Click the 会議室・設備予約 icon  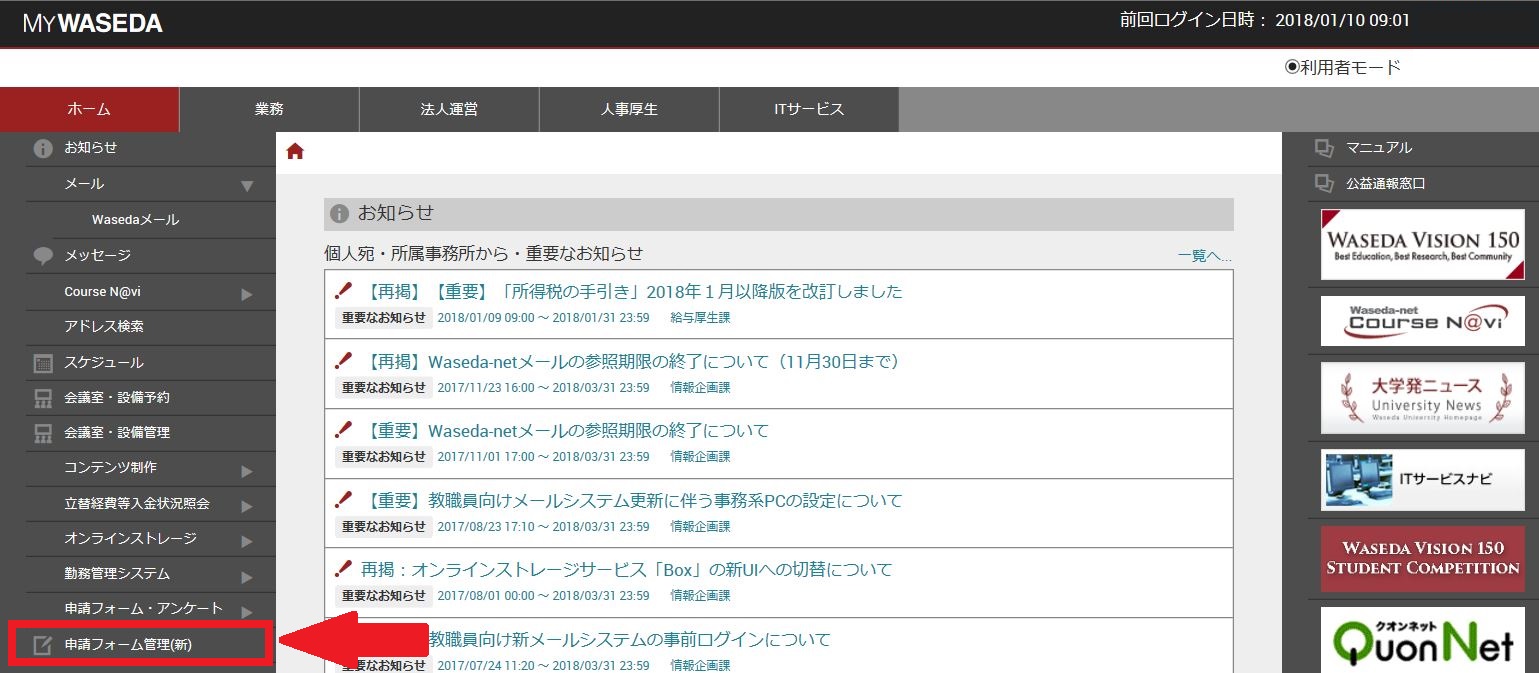pyautogui.click(x=43, y=398)
